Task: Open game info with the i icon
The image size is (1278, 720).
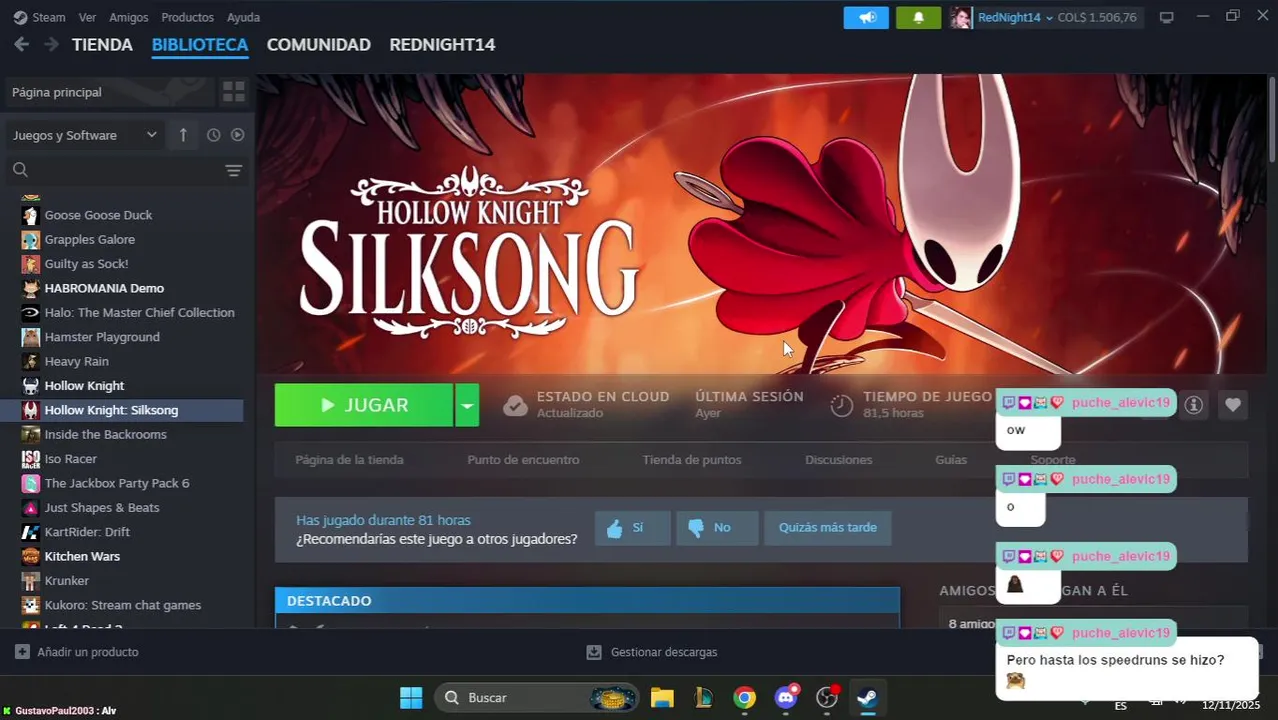Action: coord(1193,405)
